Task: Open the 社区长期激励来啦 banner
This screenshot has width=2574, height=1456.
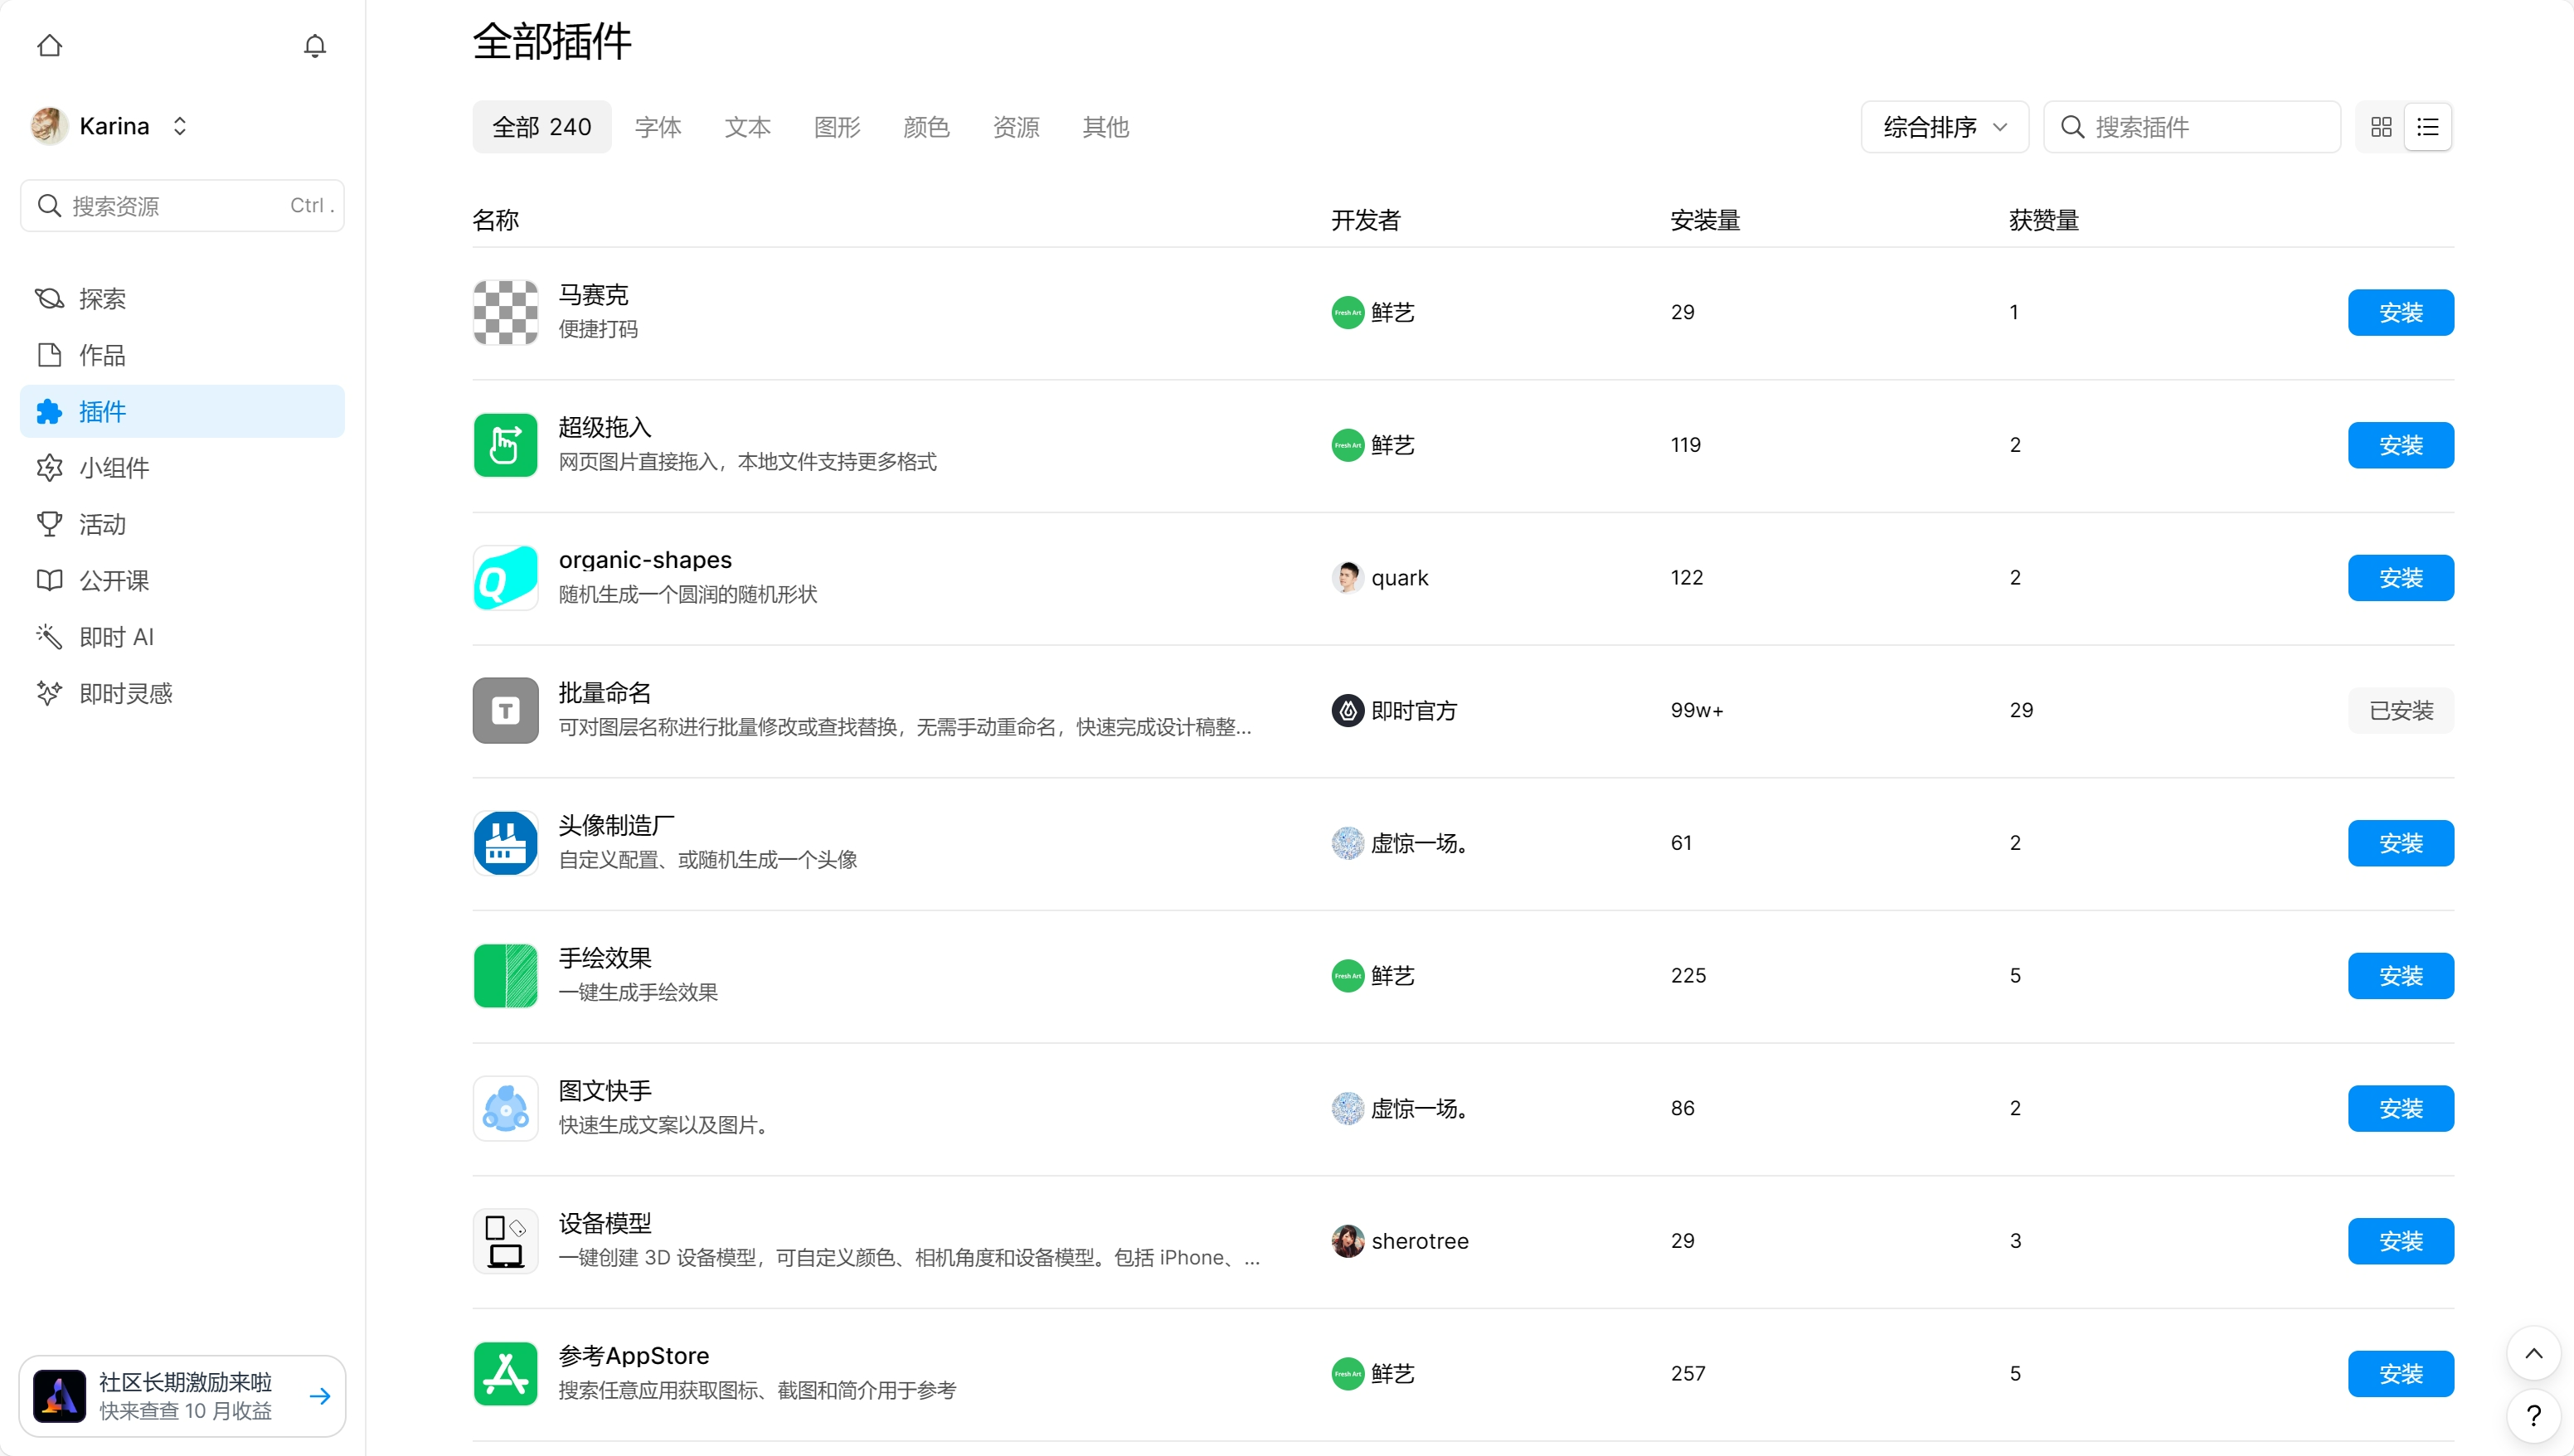Action: pyautogui.click(x=182, y=1396)
